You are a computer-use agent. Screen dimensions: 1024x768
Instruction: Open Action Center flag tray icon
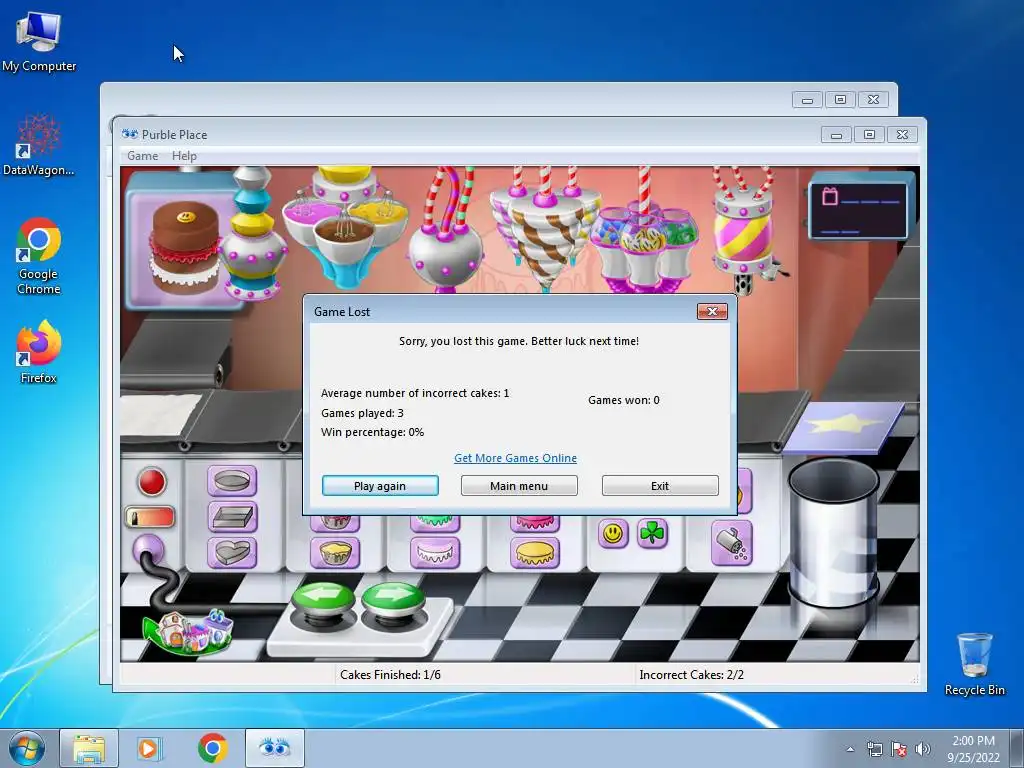tap(899, 749)
